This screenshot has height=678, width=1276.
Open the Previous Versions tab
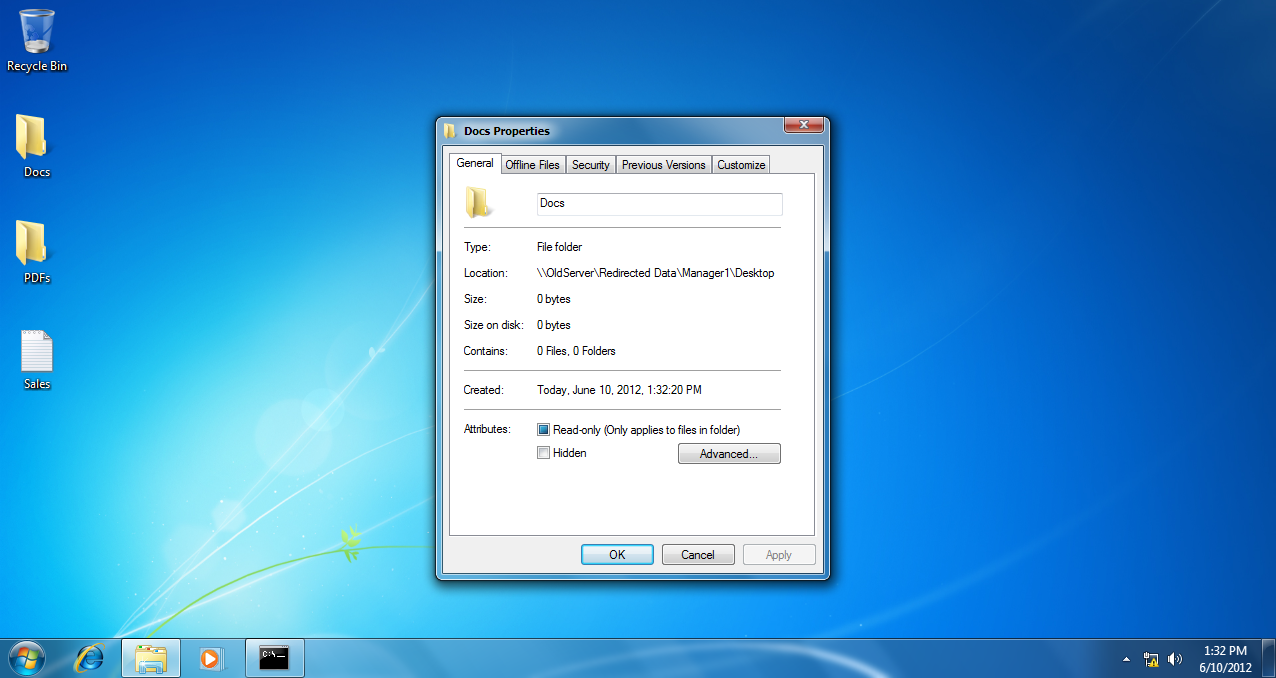tap(663, 164)
